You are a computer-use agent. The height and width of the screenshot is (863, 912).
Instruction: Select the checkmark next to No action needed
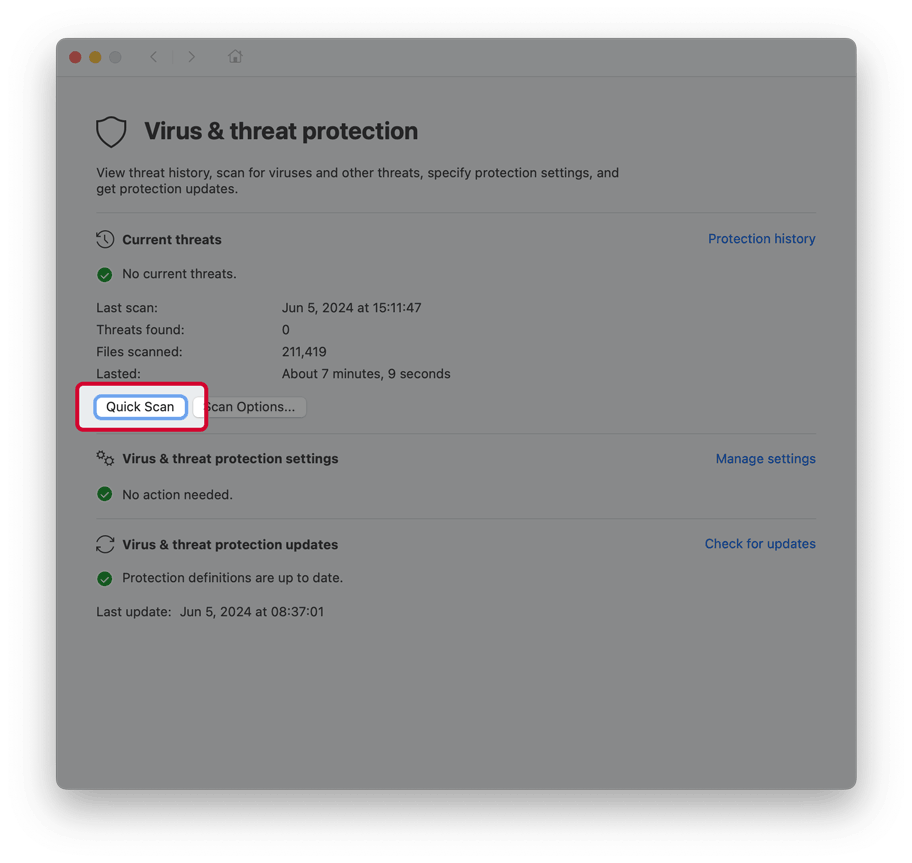[105, 494]
